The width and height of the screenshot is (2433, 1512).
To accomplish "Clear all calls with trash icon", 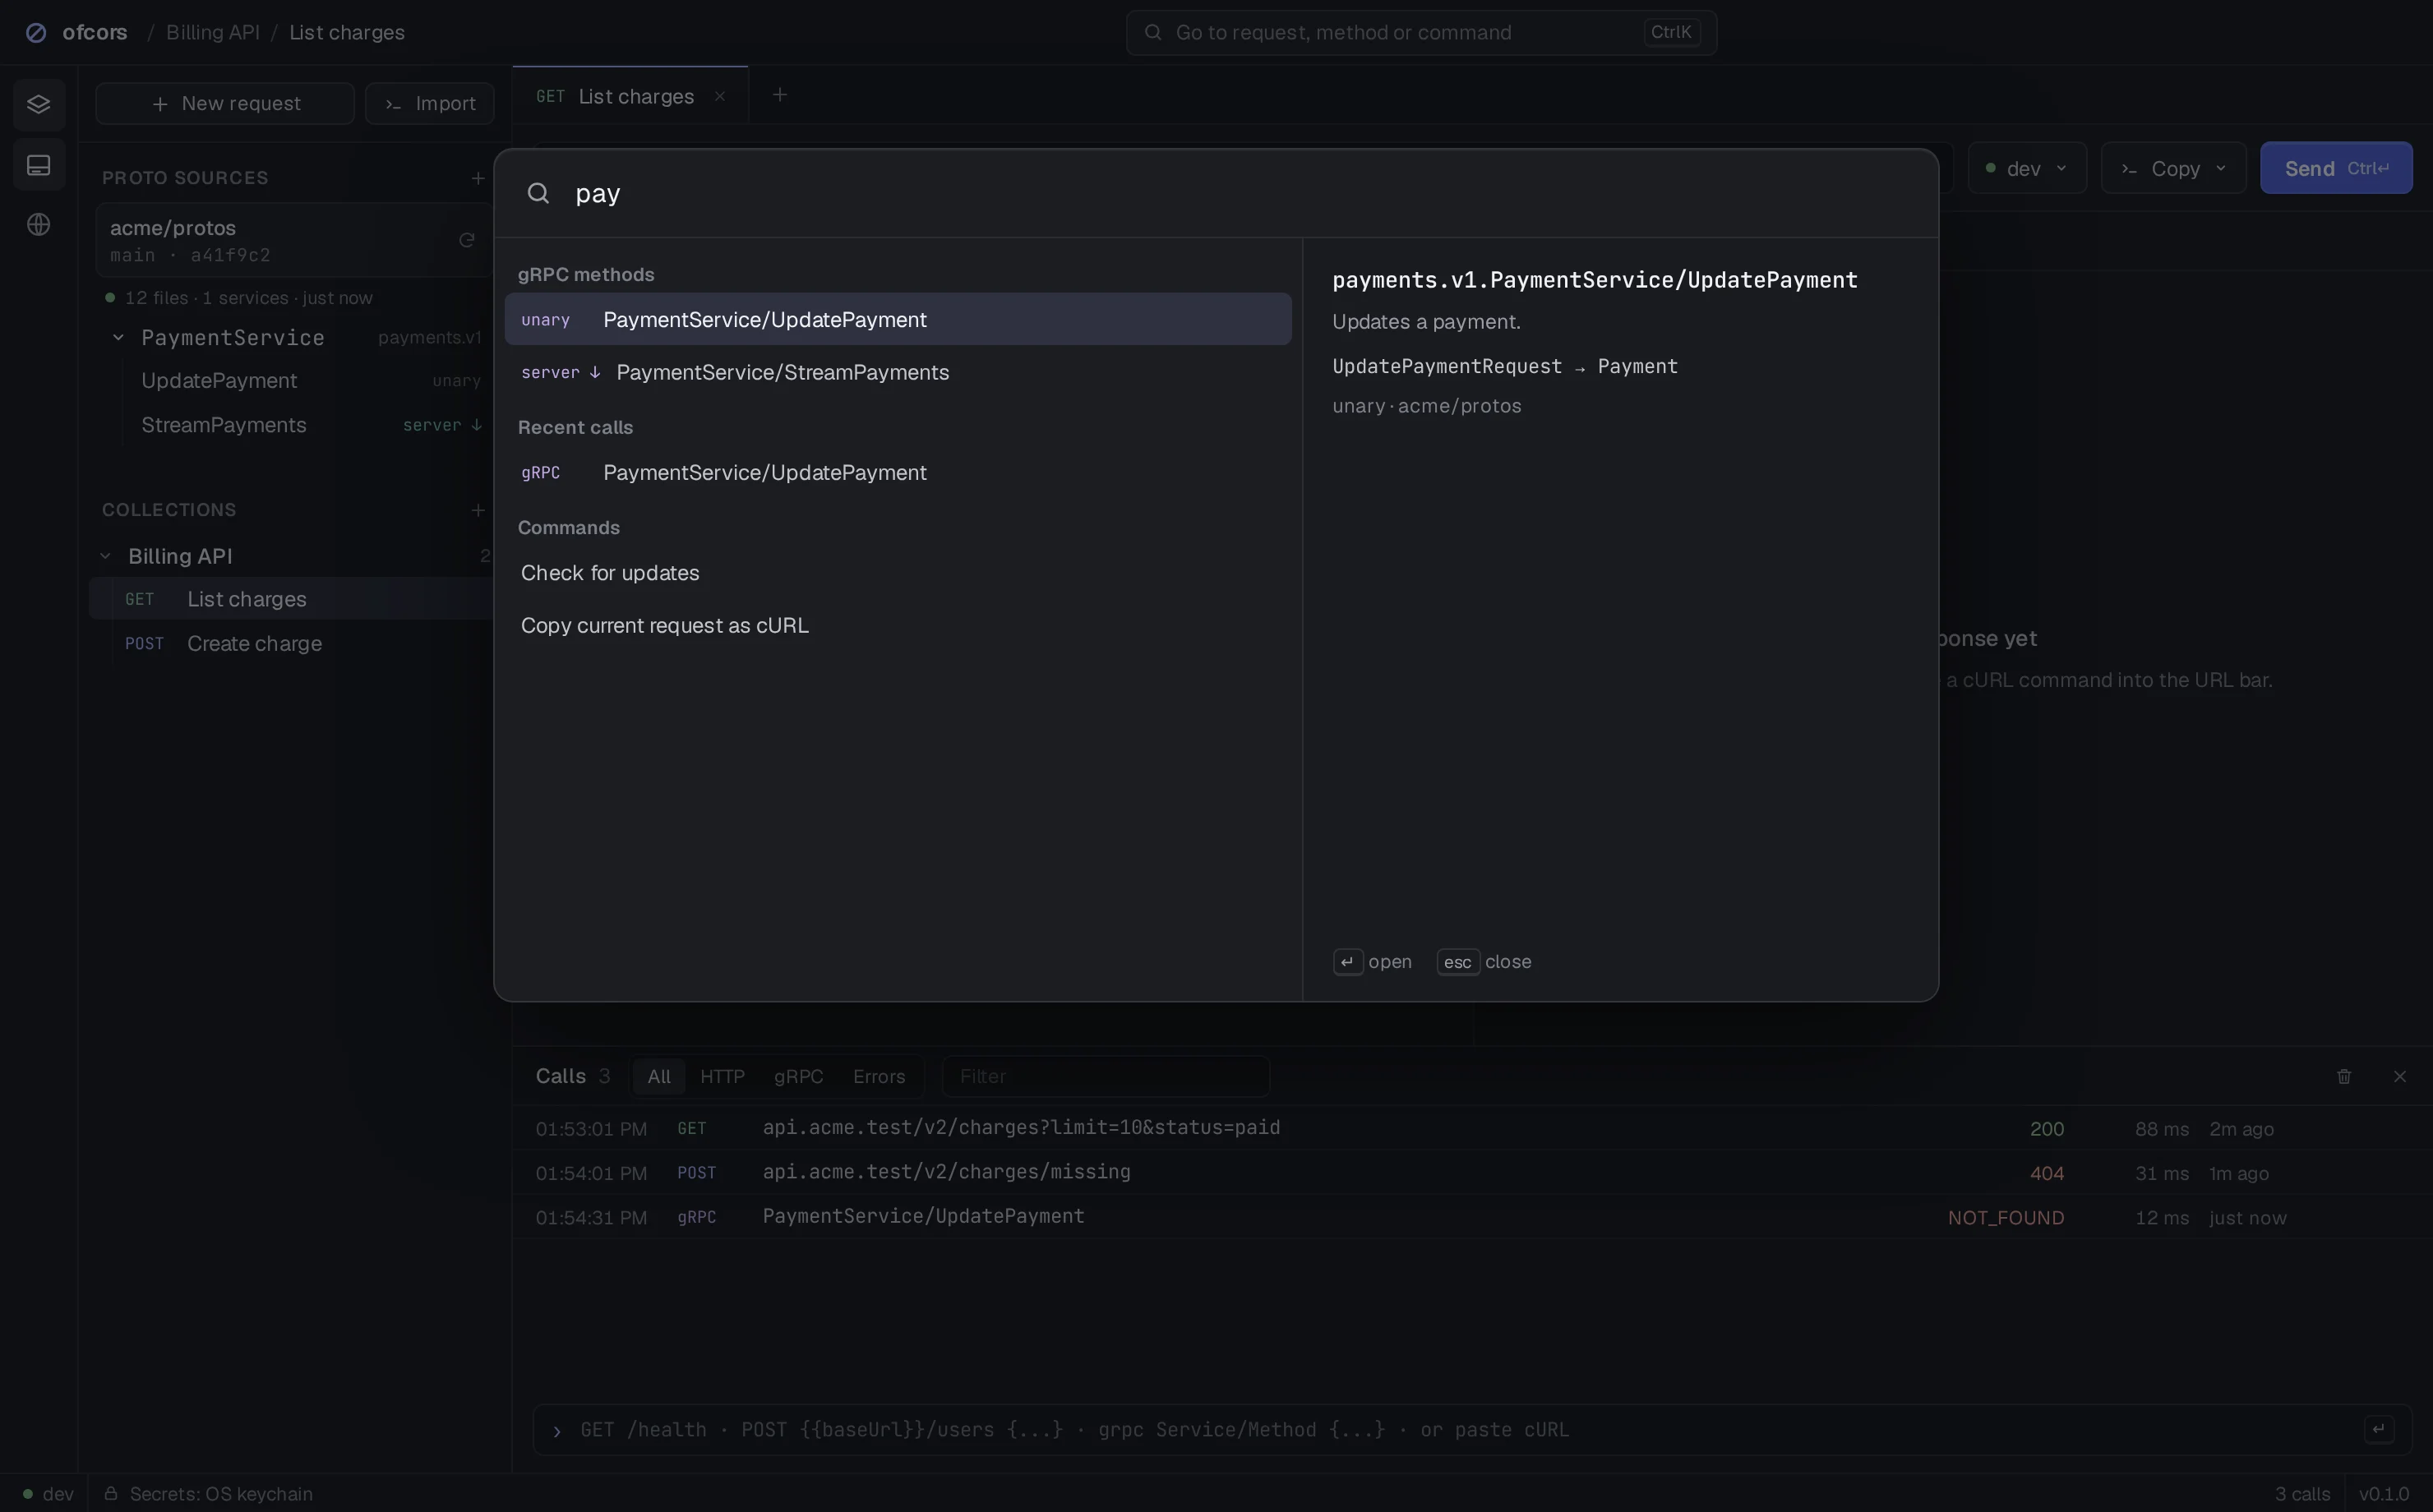I will pos(2344,1076).
